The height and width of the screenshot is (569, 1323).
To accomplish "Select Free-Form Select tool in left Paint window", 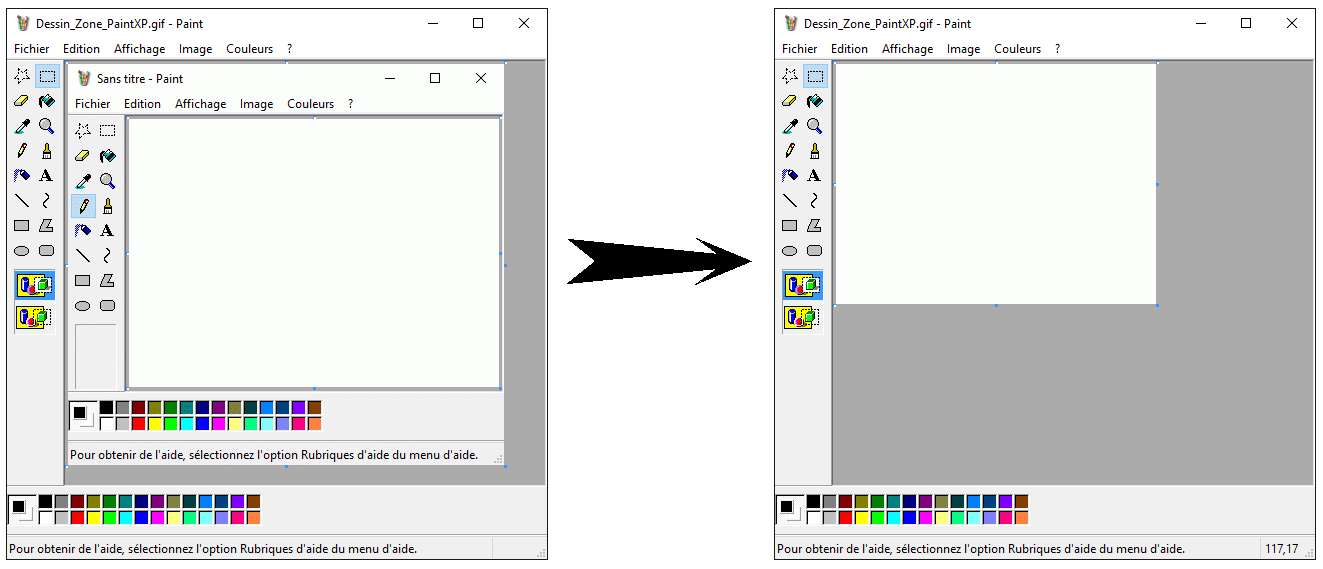I will point(21,76).
